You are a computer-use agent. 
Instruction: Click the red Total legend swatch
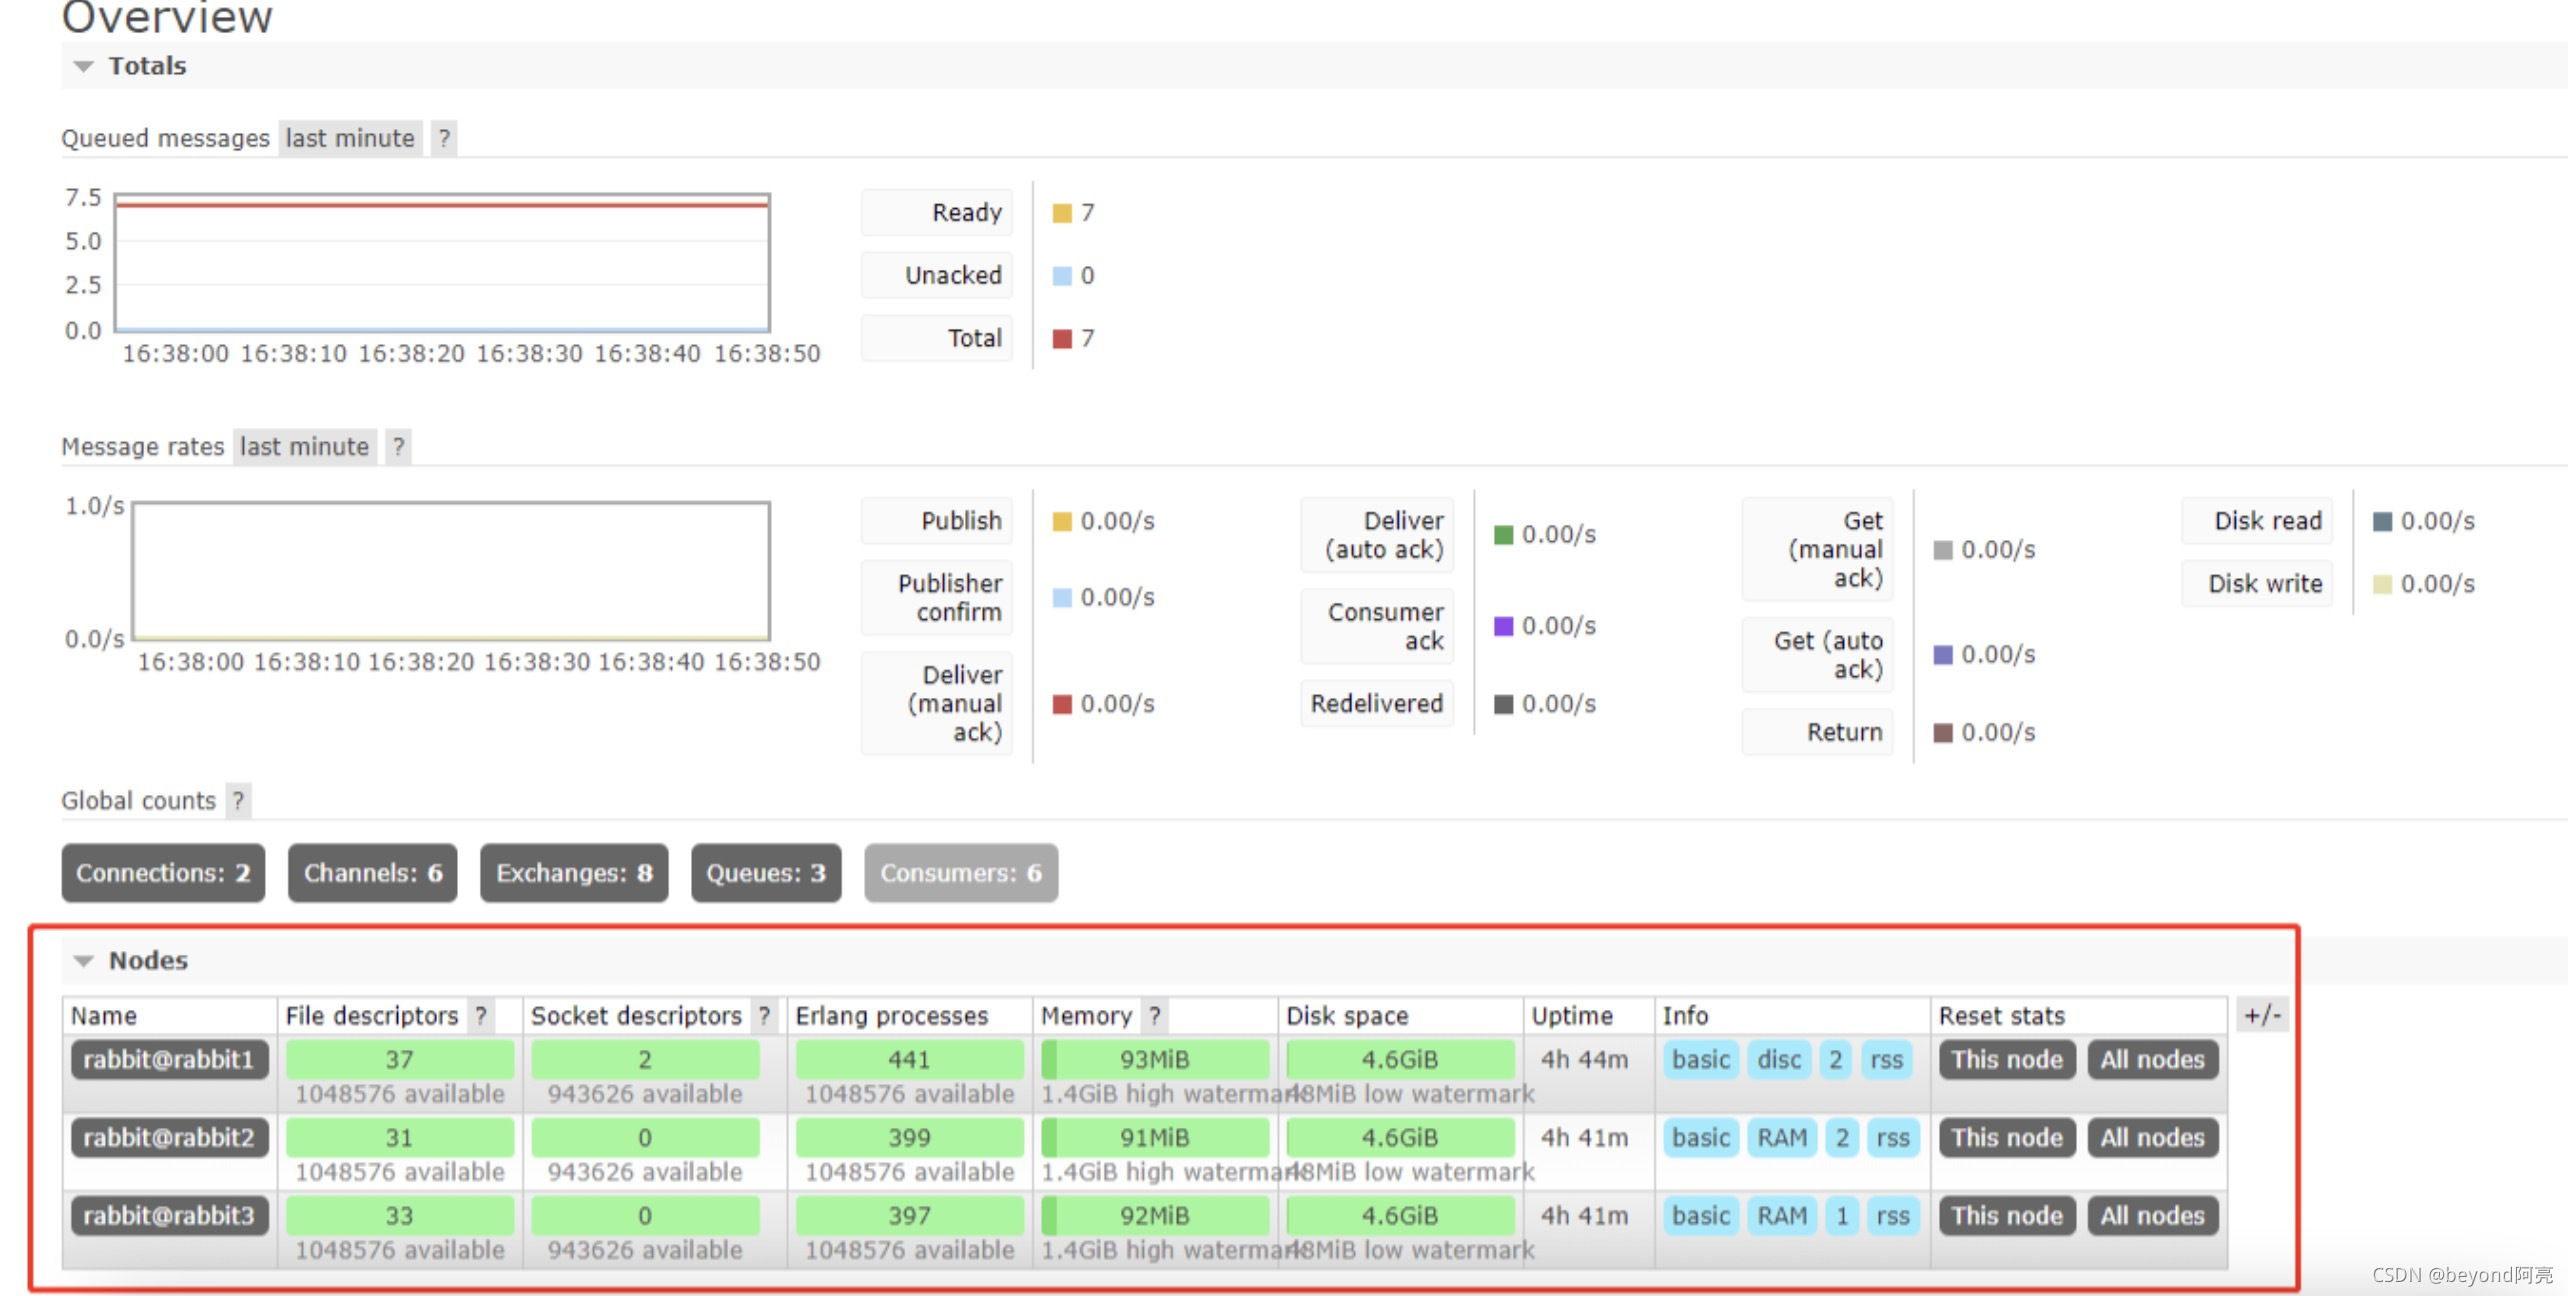(x=1062, y=339)
